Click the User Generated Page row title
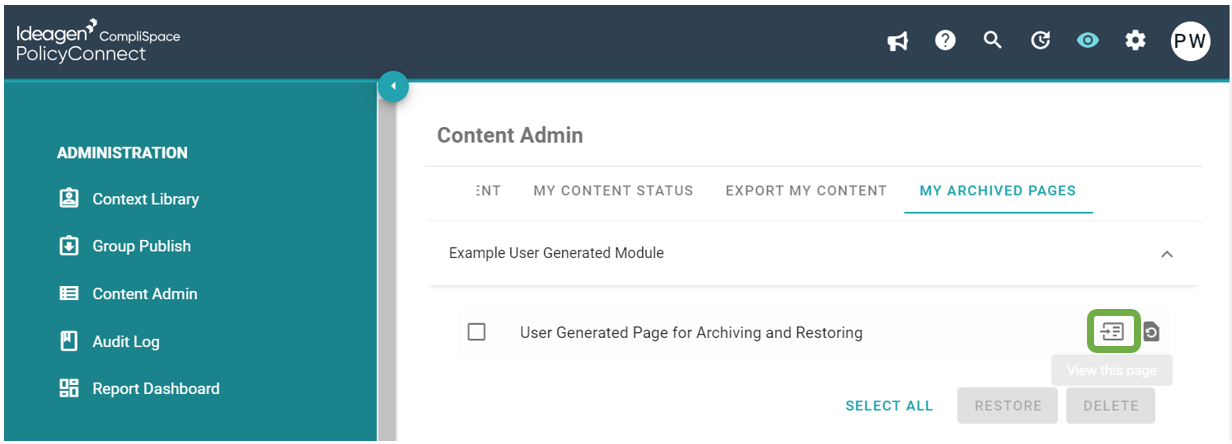Screen dimensions: 1232x444 pyautogui.click(x=691, y=332)
